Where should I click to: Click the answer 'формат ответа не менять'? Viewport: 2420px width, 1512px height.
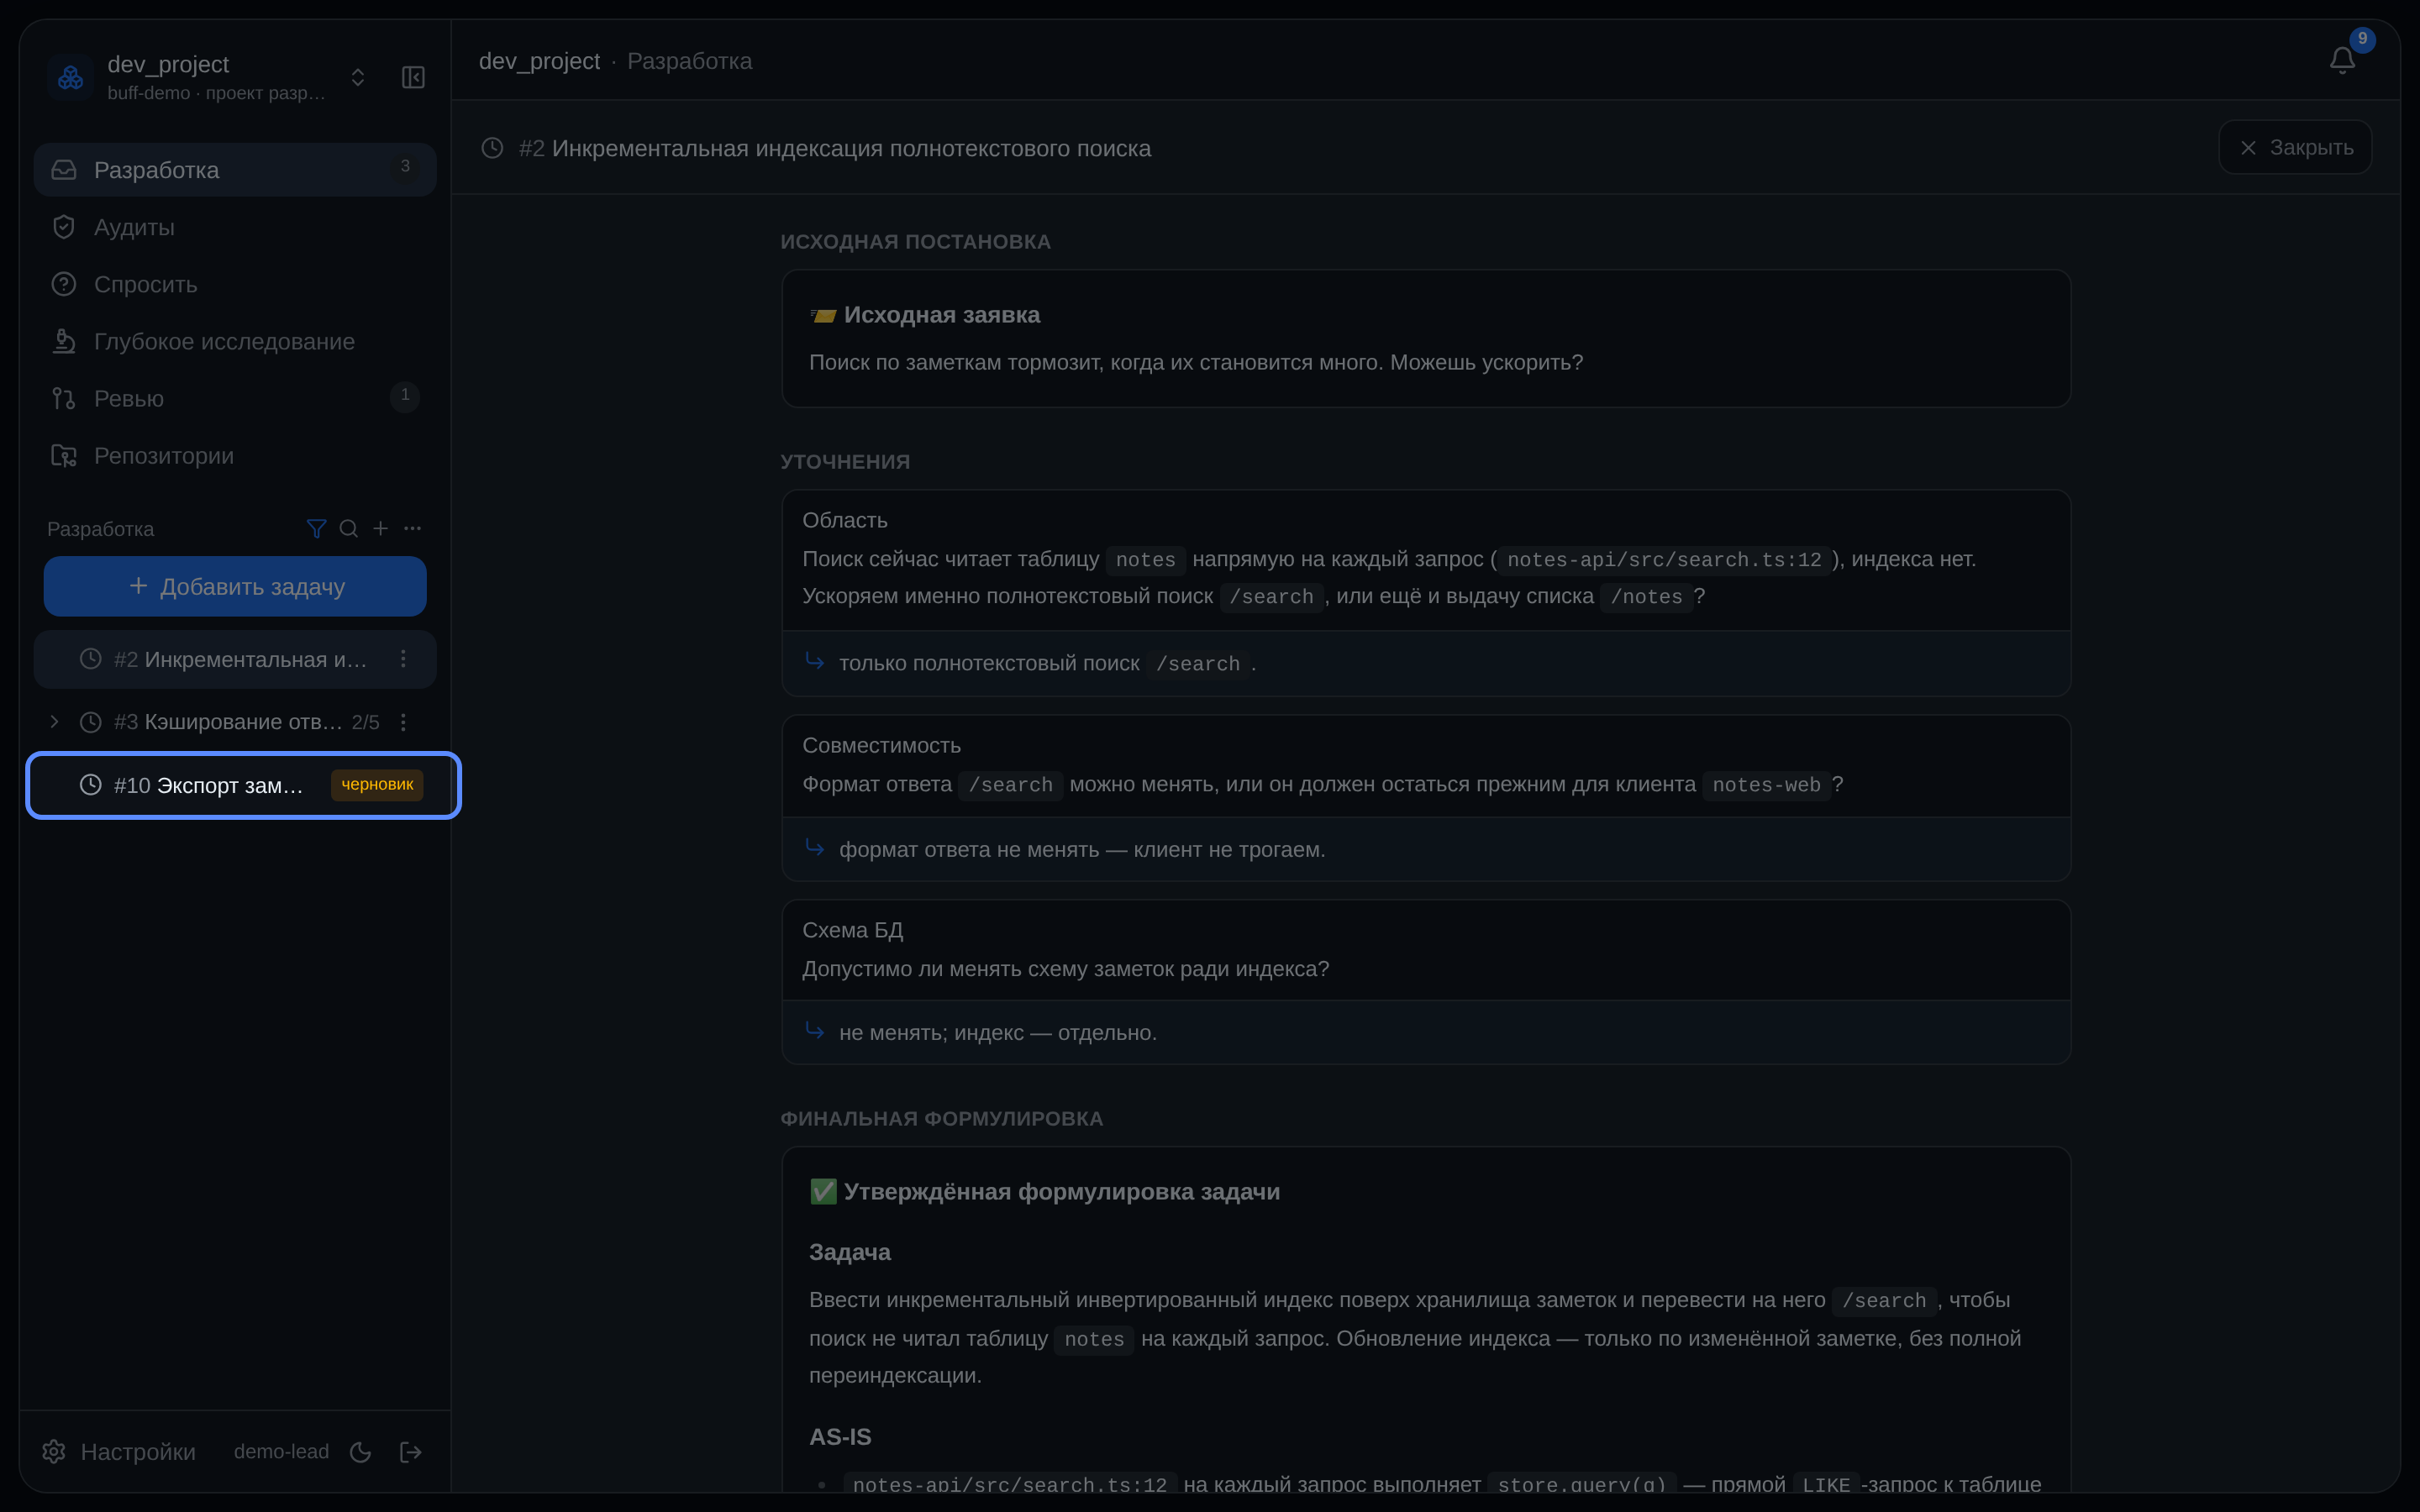1082,849
